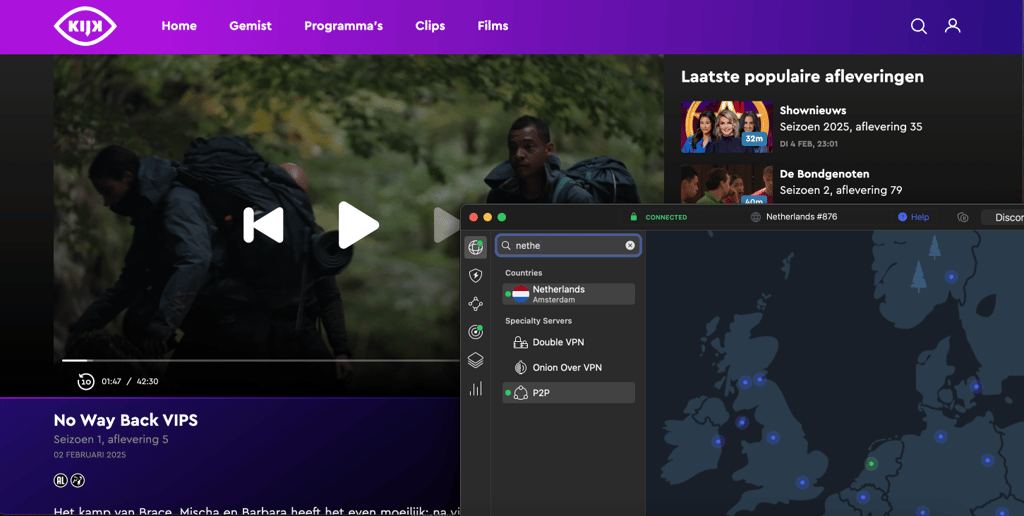Click the 'Countries' heading
This screenshot has width=1024, height=516.
tap(524, 273)
